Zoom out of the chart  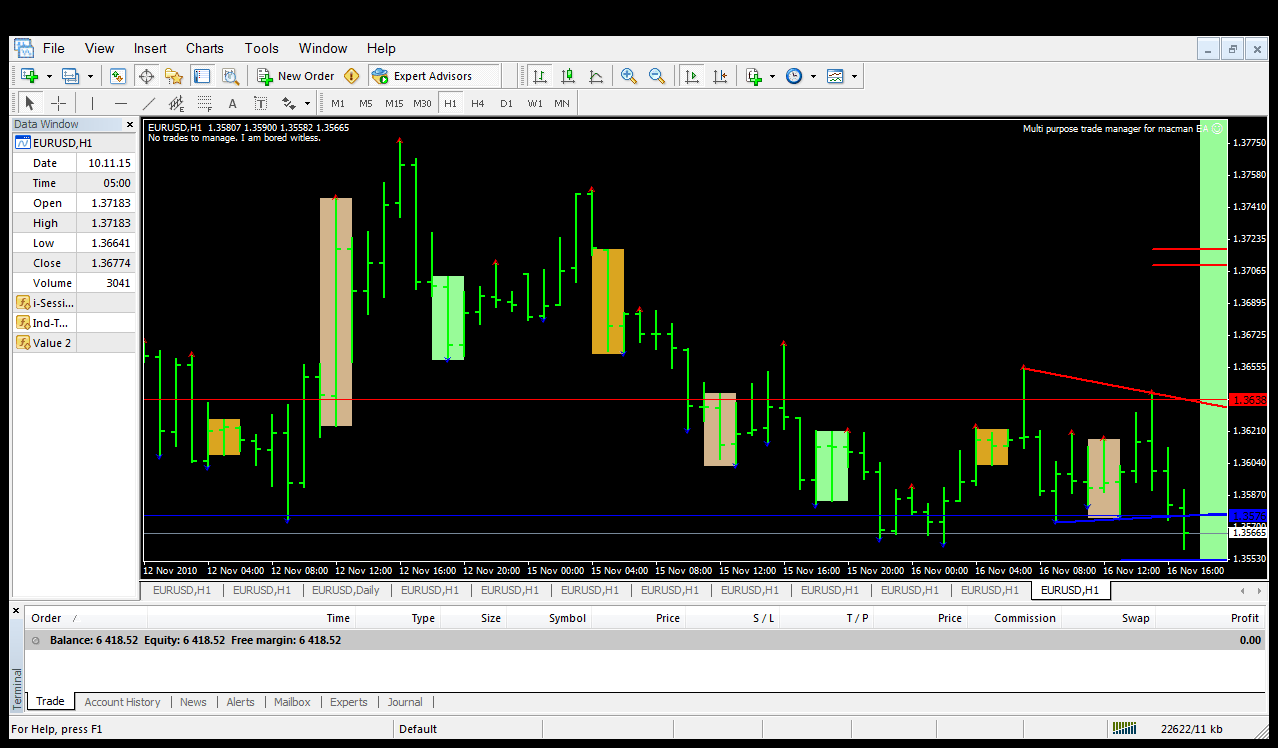pos(657,76)
